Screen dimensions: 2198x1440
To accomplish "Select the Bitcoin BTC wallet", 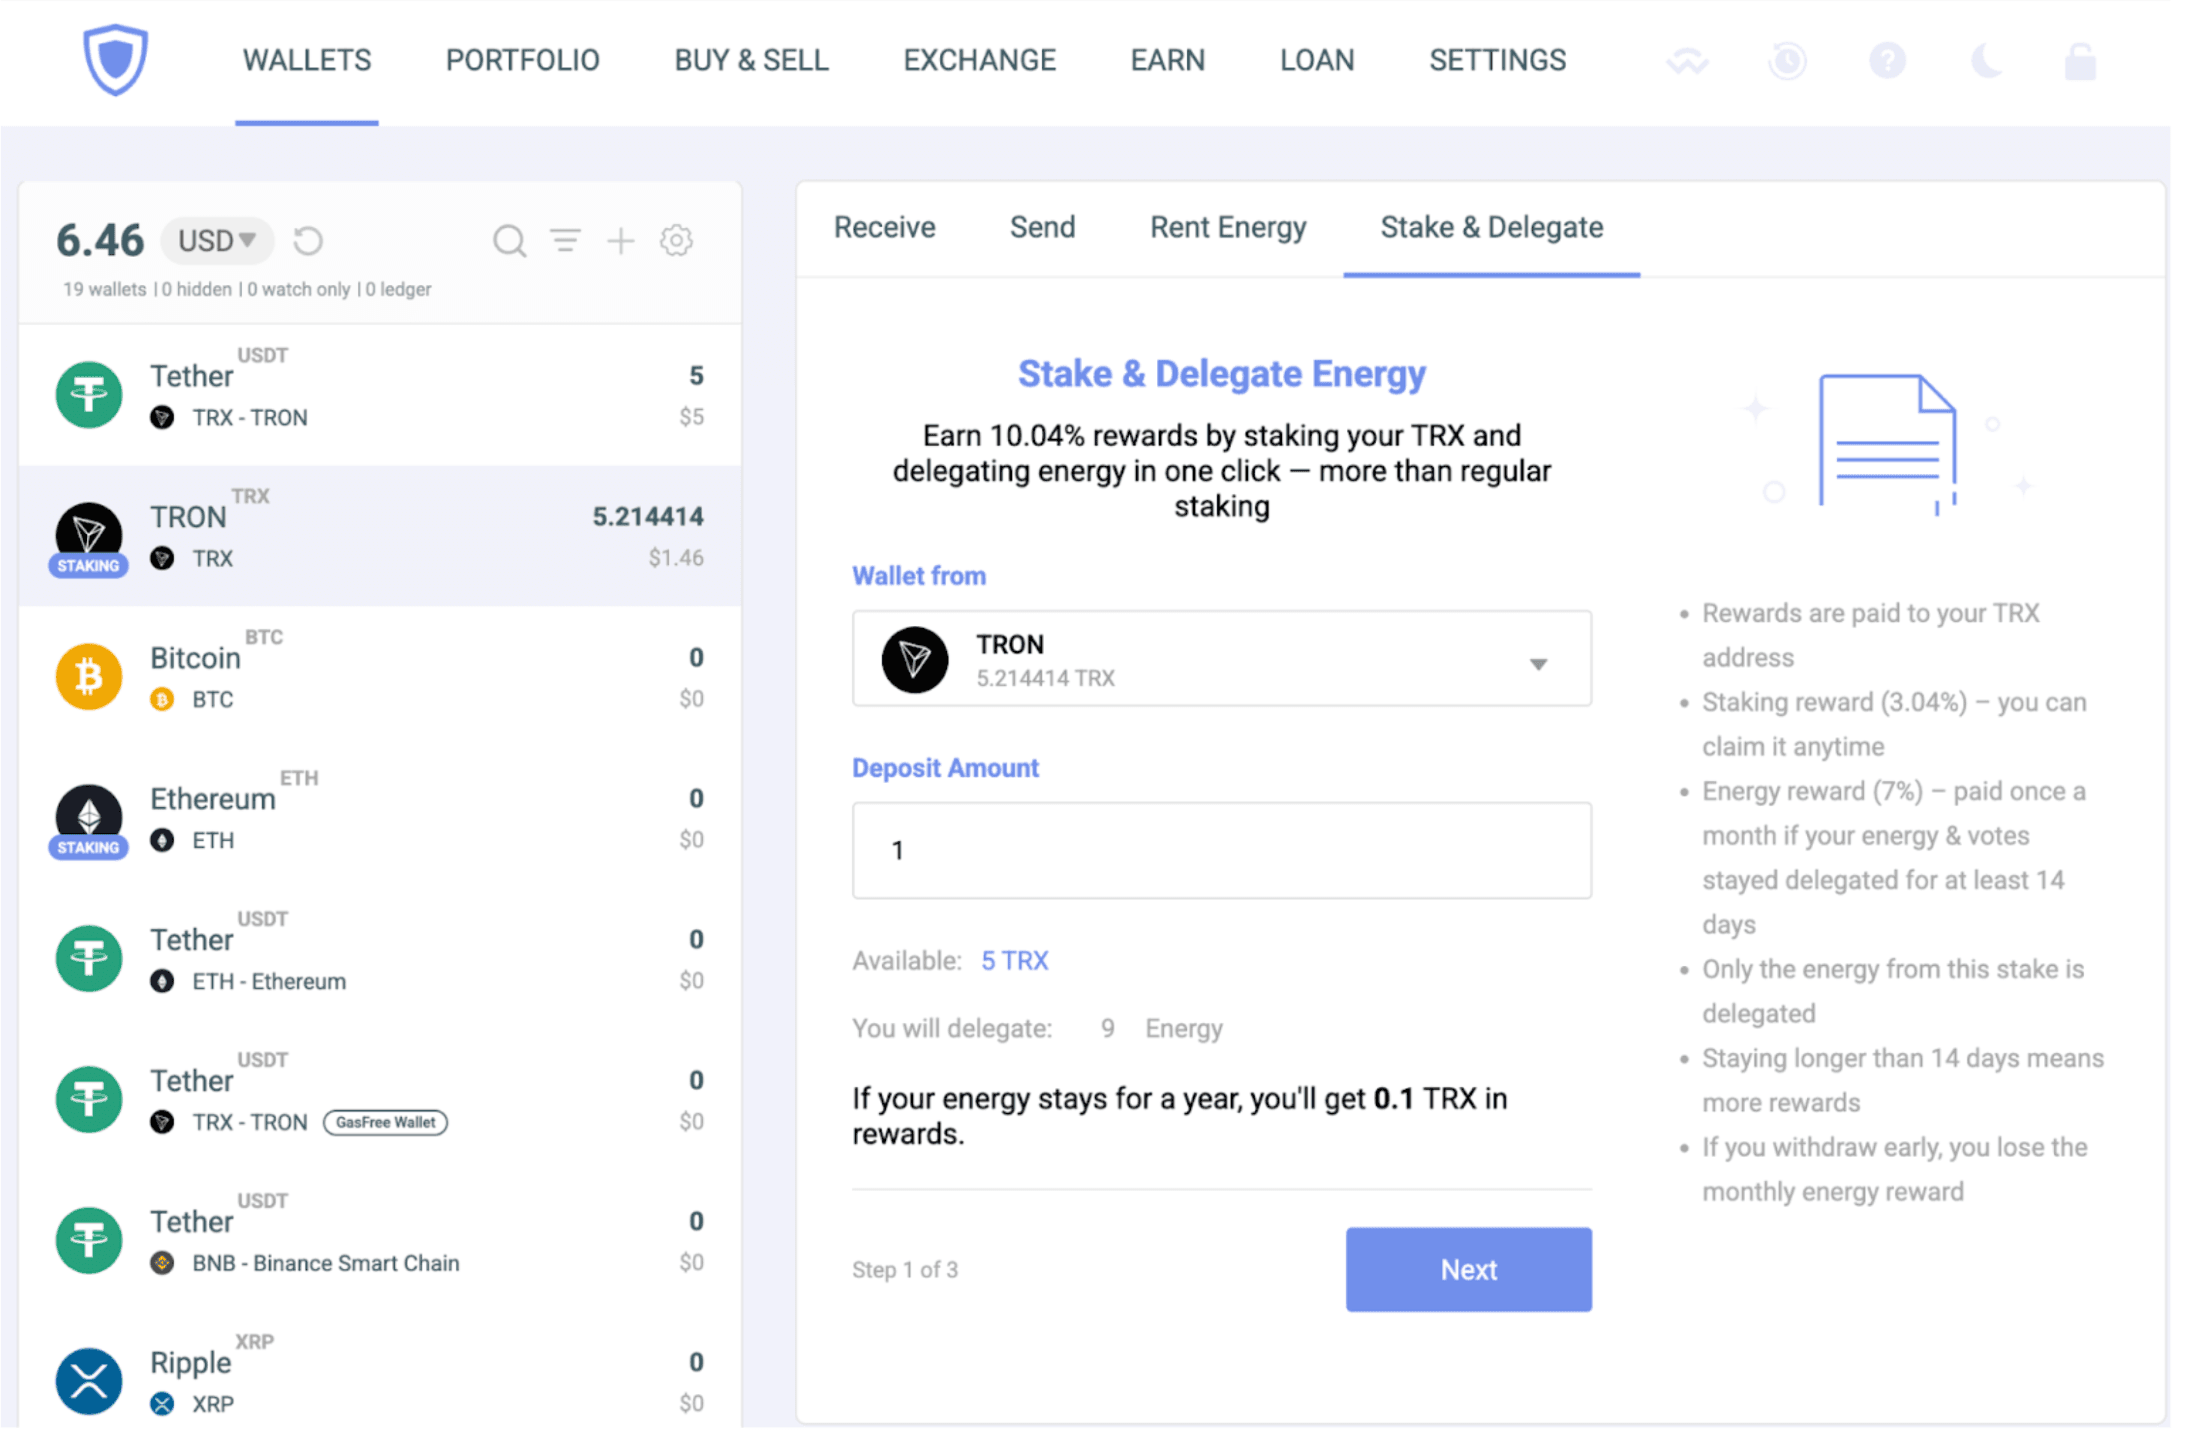I will tap(380, 677).
